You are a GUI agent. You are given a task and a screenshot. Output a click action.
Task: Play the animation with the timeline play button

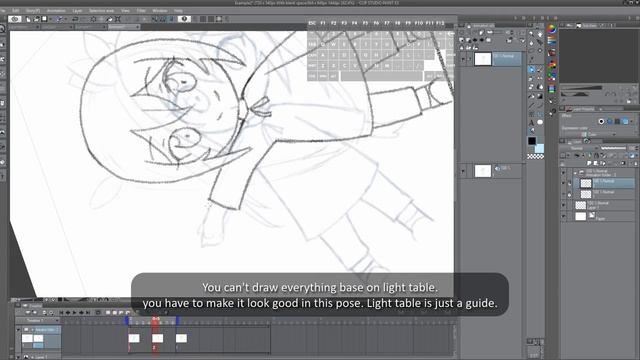point(74,313)
